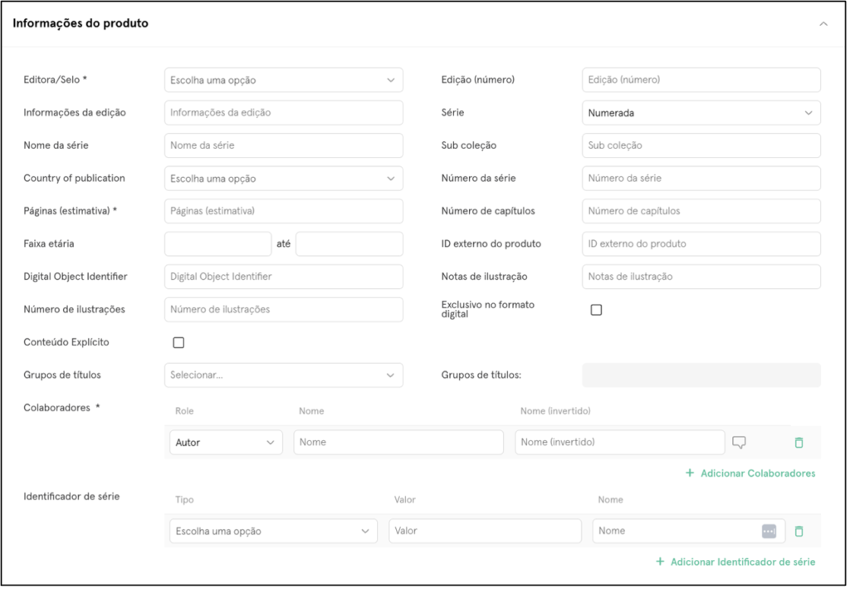
Task: Click the Informações da edição field
Action: point(284,113)
